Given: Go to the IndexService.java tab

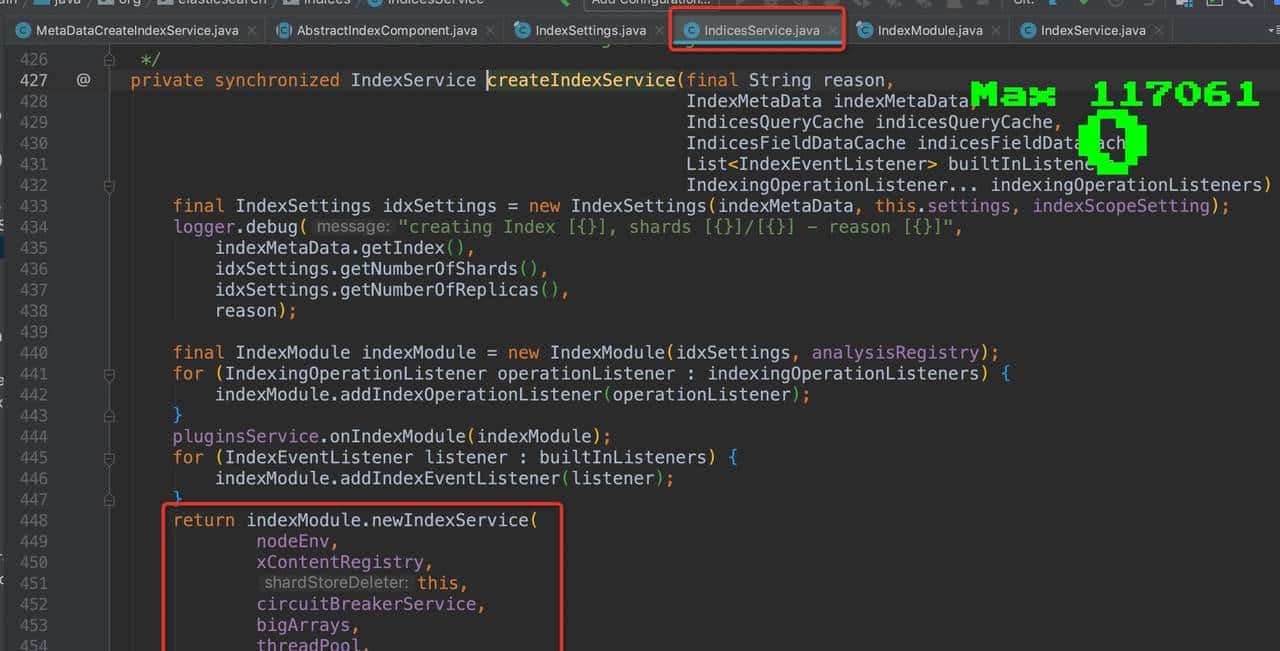Looking at the screenshot, I should (1092, 30).
